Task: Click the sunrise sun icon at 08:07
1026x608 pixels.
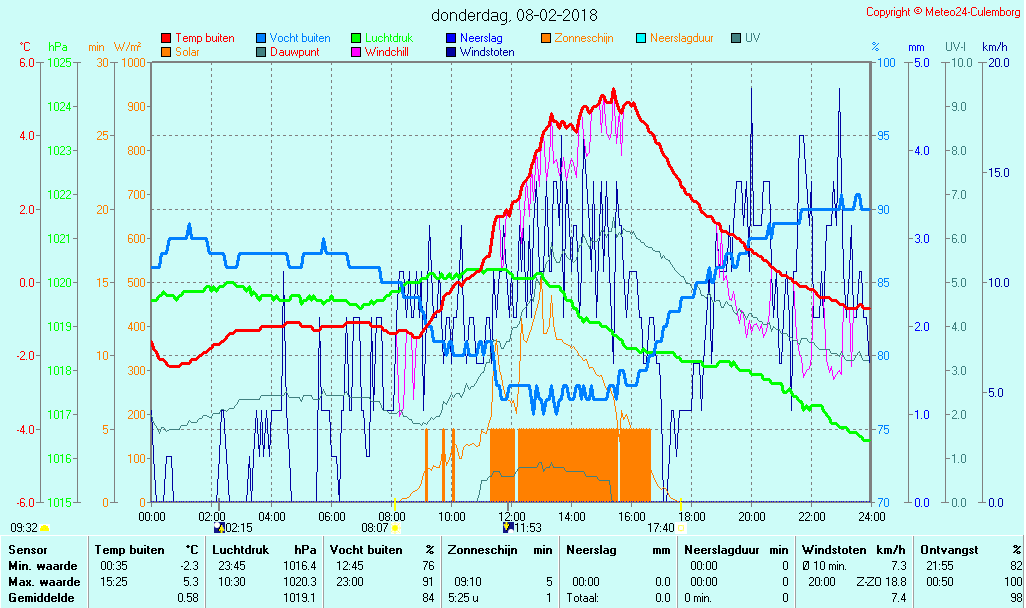Action: (395, 527)
